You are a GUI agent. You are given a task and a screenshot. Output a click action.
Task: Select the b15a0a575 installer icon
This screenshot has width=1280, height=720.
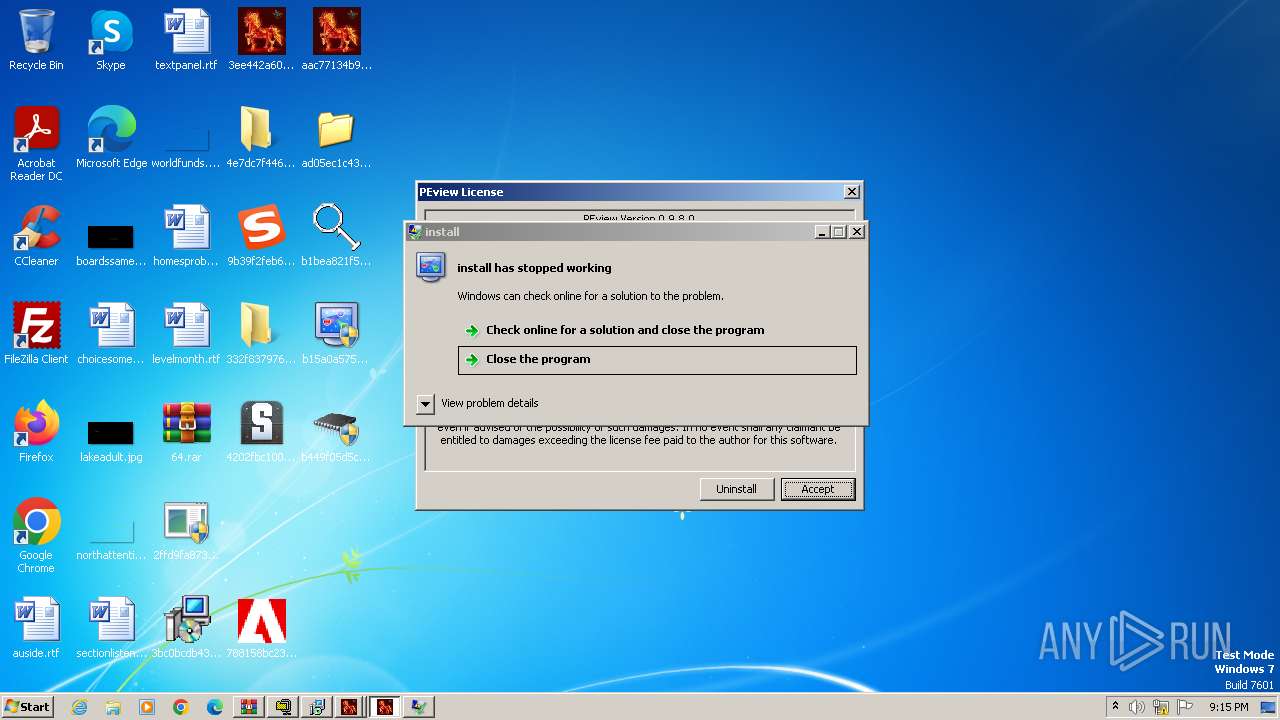click(x=336, y=334)
